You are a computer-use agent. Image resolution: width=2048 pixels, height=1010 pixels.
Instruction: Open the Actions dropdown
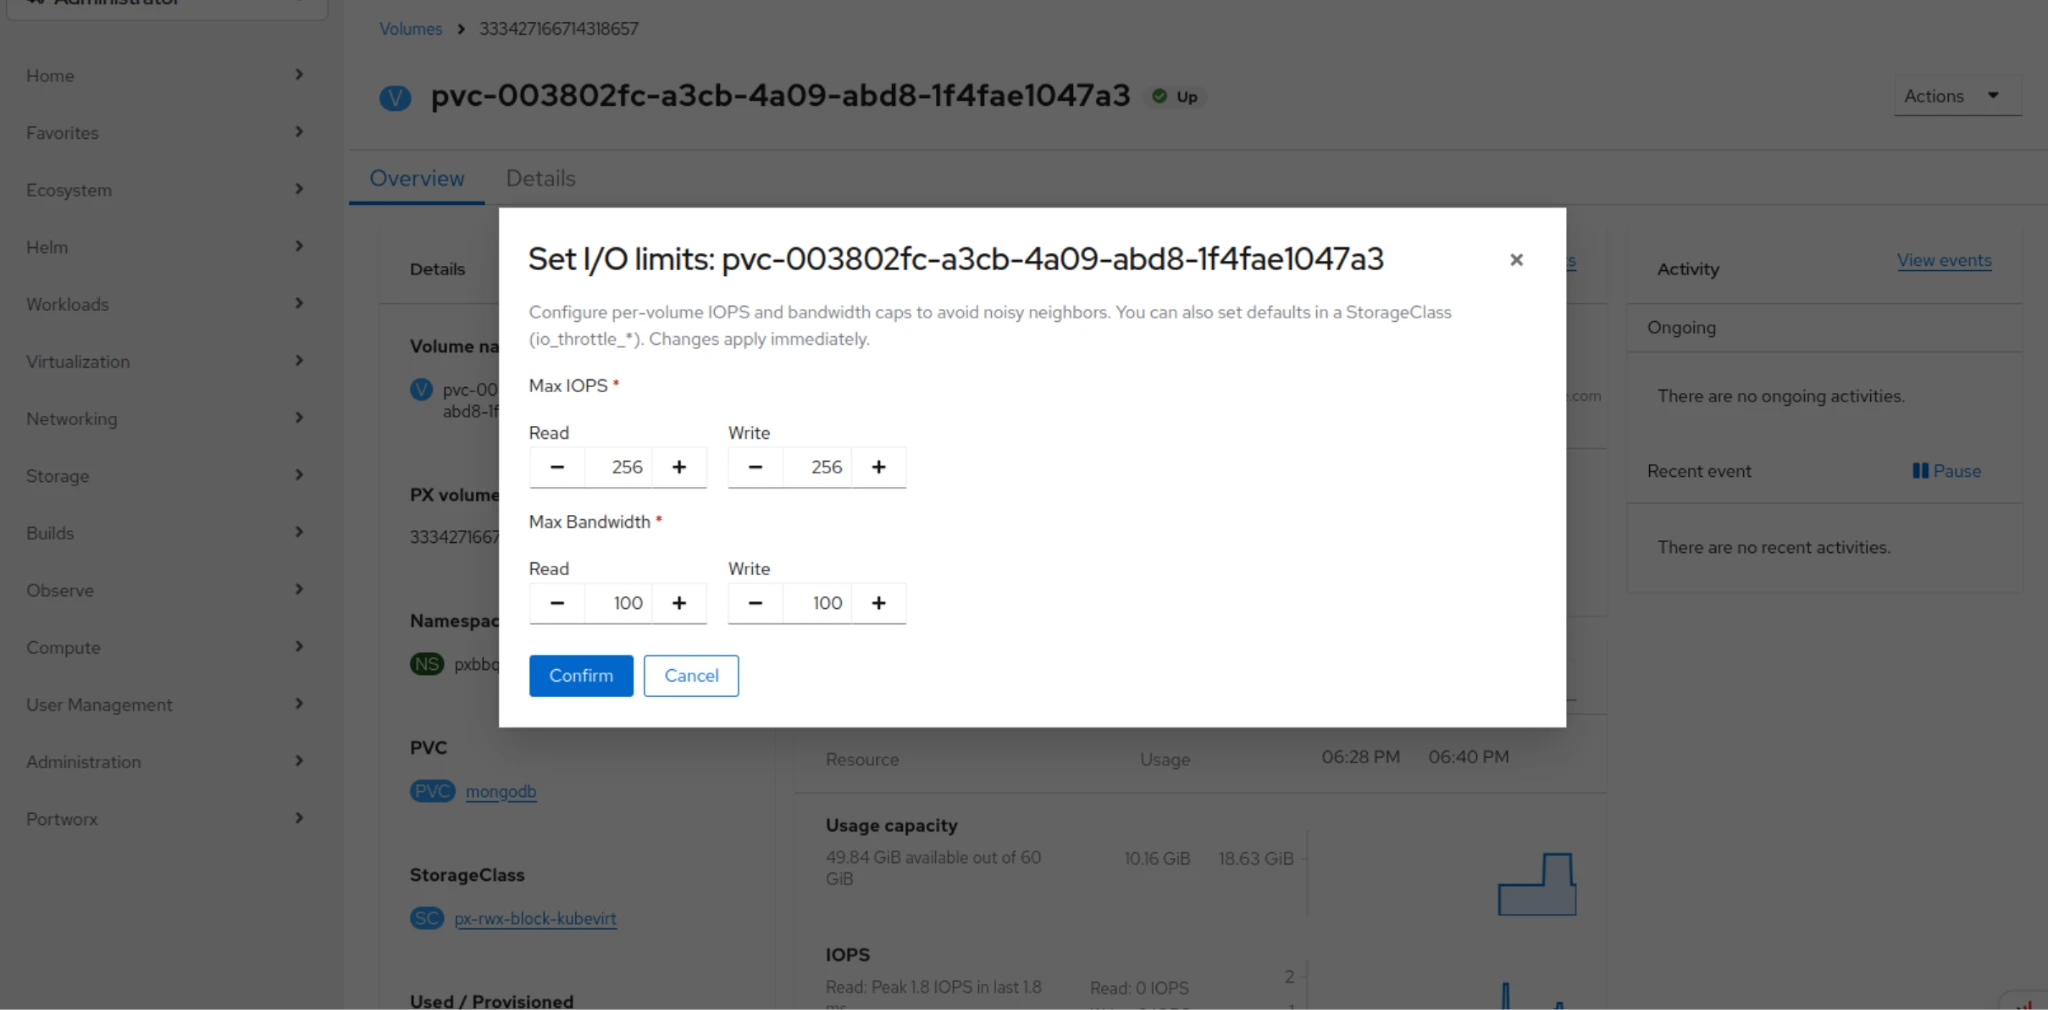1957,96
